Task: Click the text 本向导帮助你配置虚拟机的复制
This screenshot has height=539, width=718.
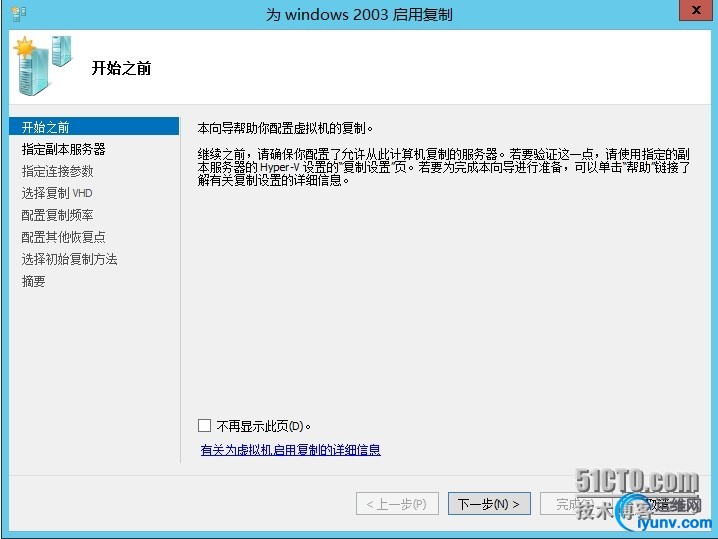Action: pyautogui.click(x=285, y=128)
